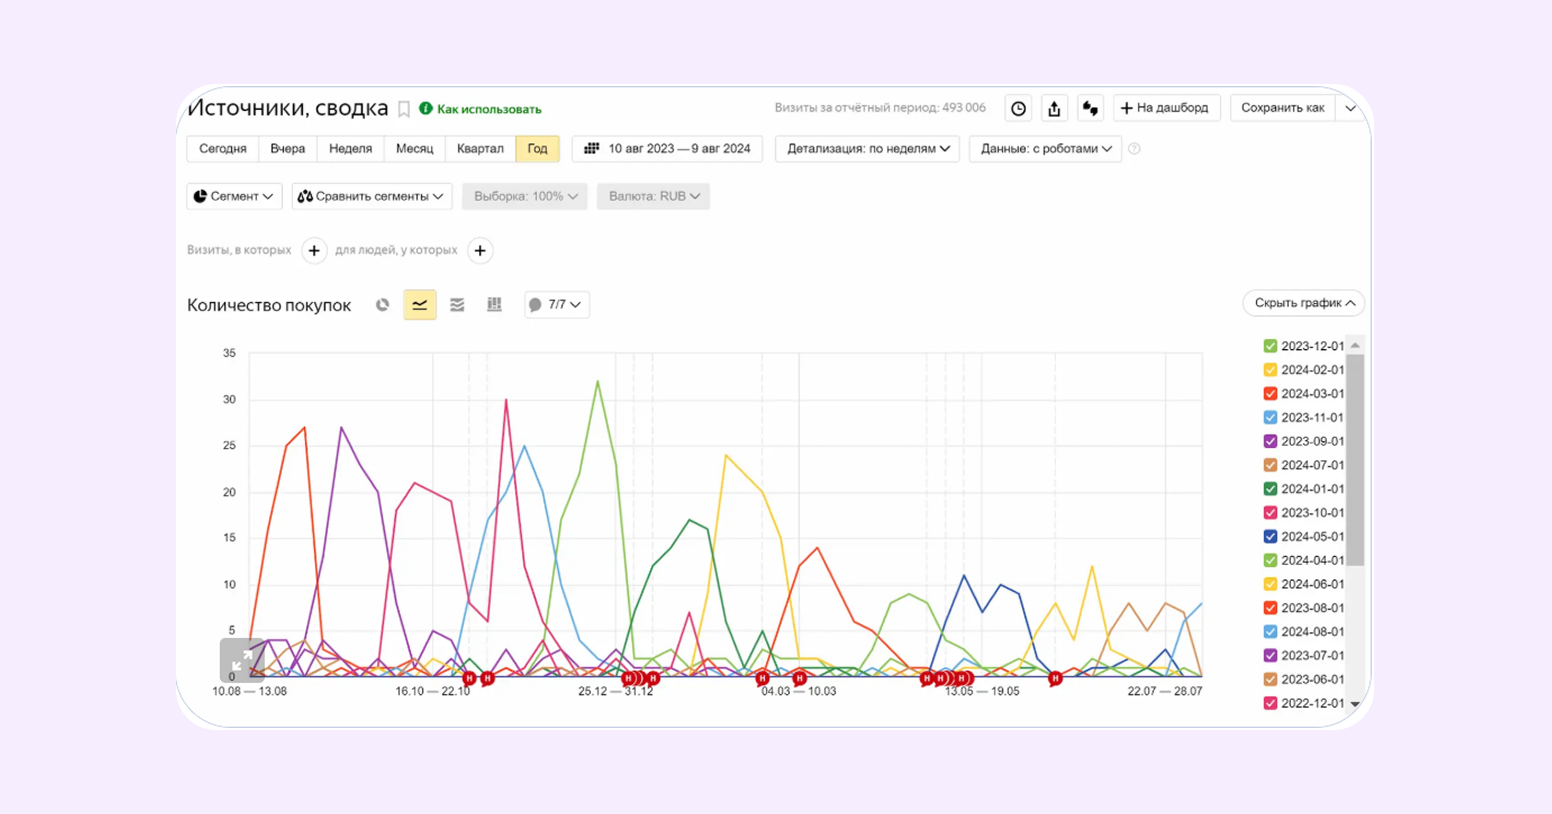Screen dimensions: 1552x814
Task: Hide the 2024-07-01 series
Action: [x=1270, y=465]
